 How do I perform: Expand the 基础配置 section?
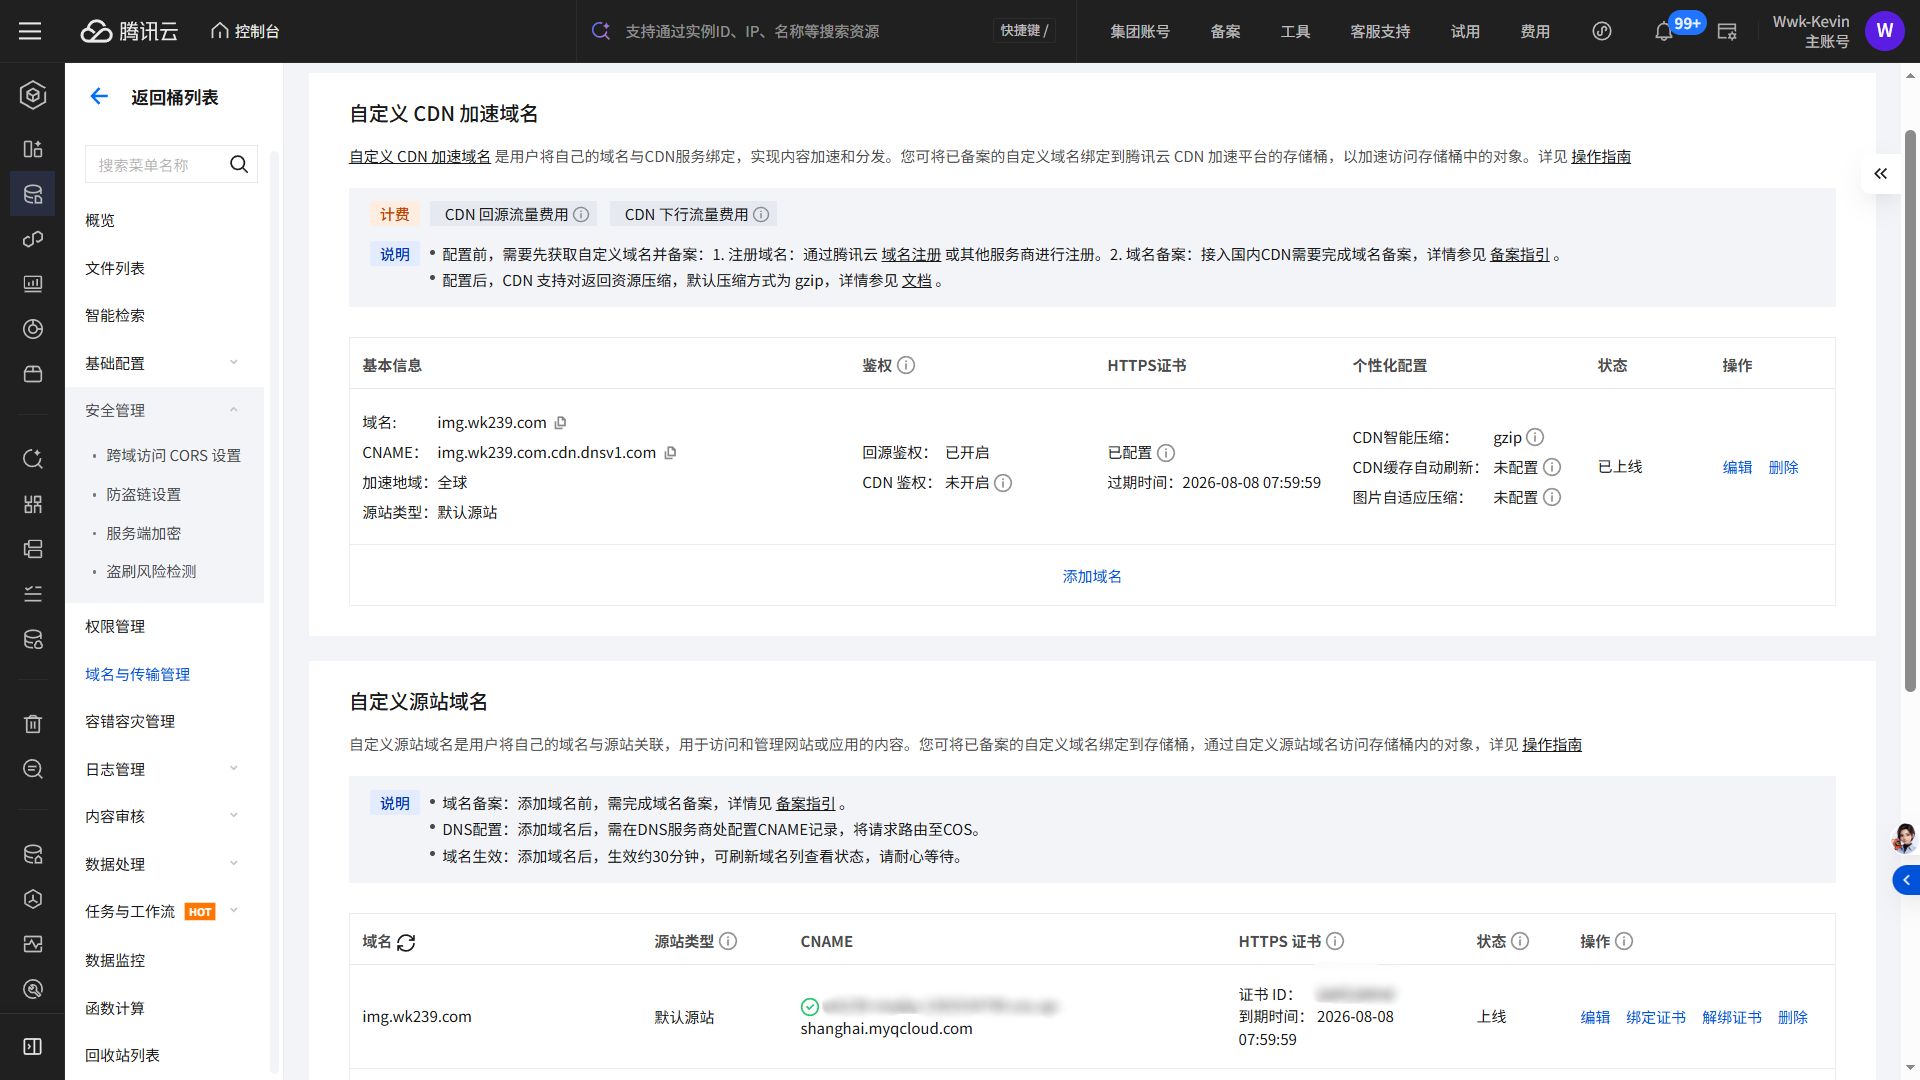[x=163, y=363]
